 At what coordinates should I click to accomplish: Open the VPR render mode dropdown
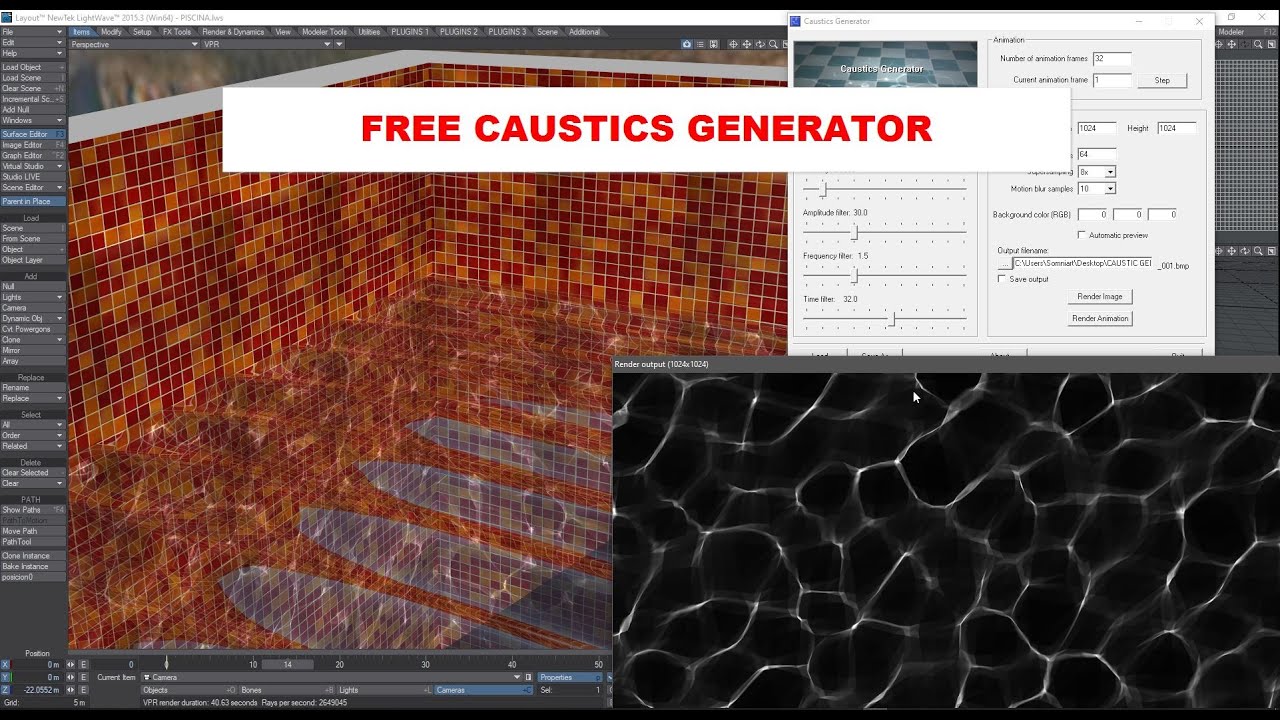click(x=267, y=44)
